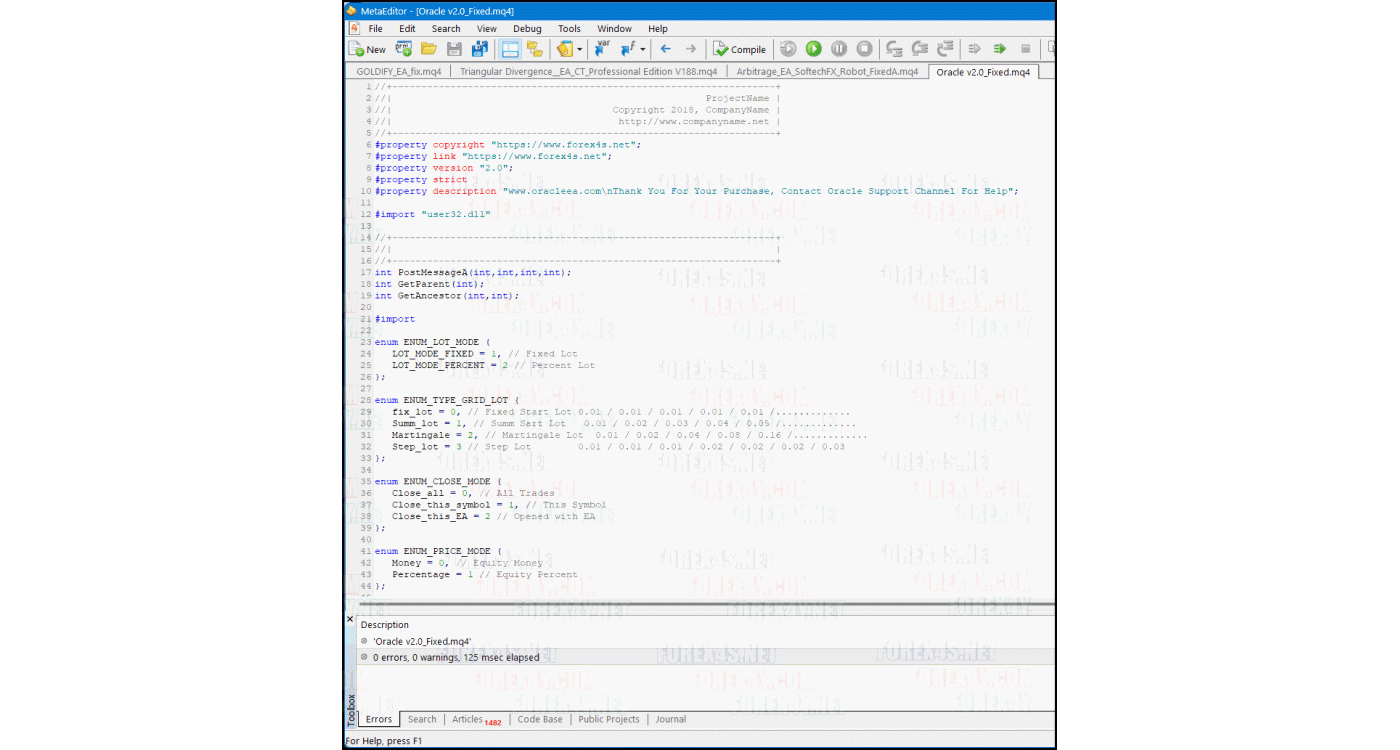Select the '0 errors, 0 warnings' result row
This screenshot has height=750, width=1400.
707,657
